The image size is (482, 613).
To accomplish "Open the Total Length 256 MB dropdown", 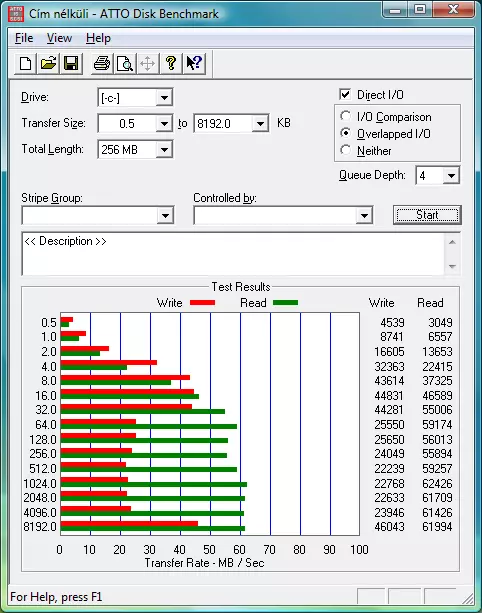I will tap(164, 150).
